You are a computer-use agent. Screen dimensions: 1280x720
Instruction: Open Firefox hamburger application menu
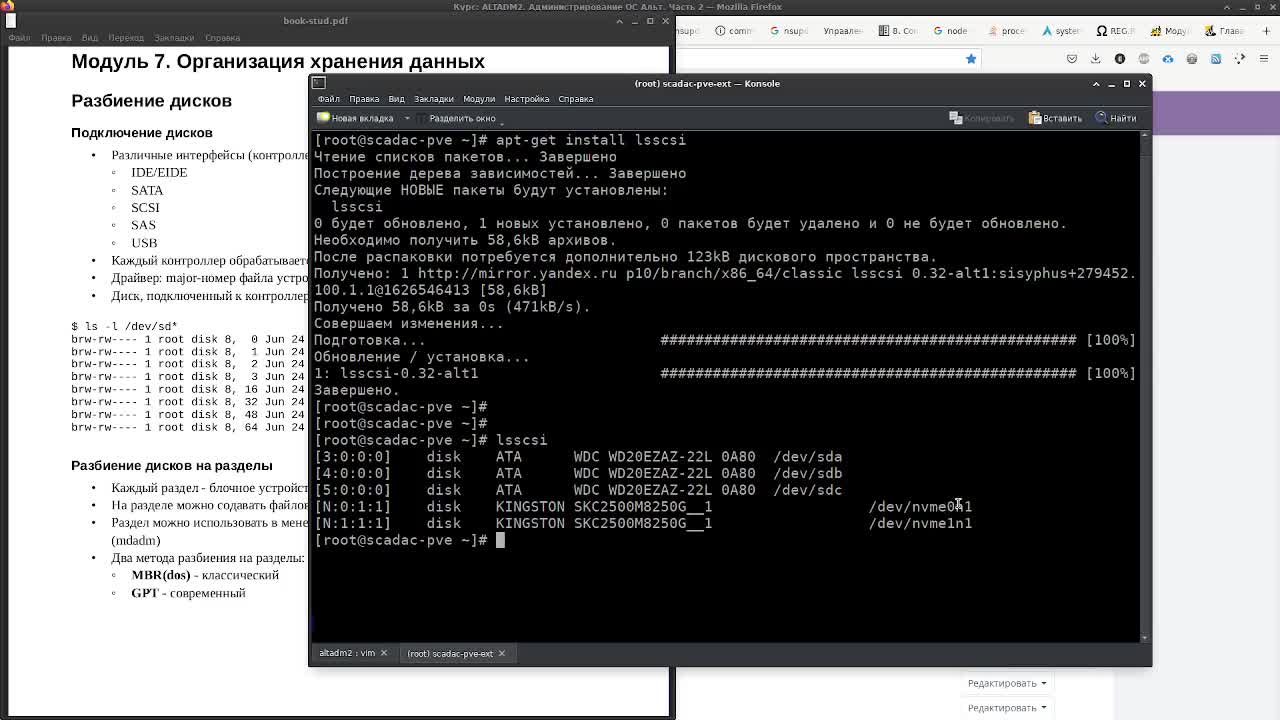(x=1264, y=59)
